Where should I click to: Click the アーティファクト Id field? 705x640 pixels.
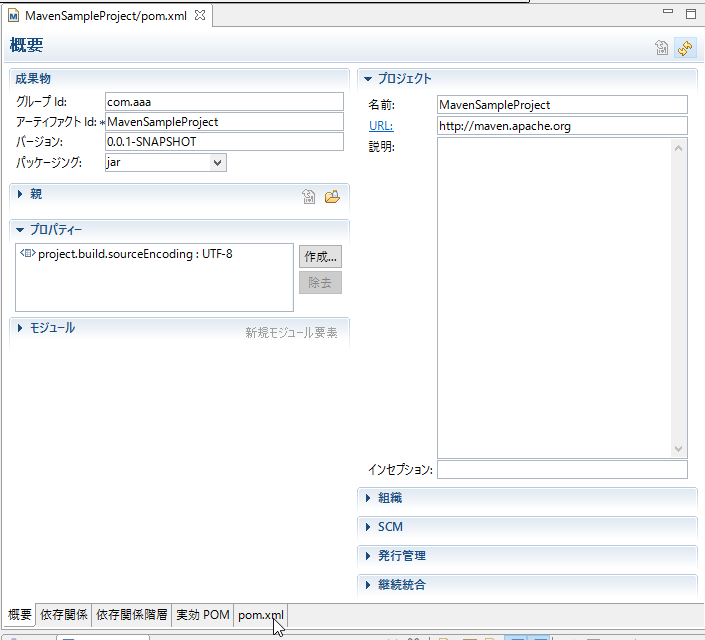point(224,122)
